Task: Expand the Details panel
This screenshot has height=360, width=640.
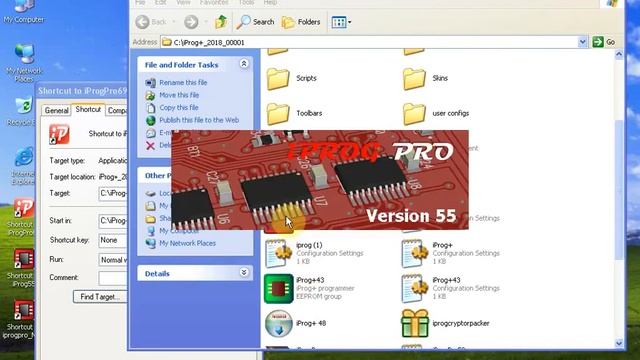Action: tap(244, 273)
